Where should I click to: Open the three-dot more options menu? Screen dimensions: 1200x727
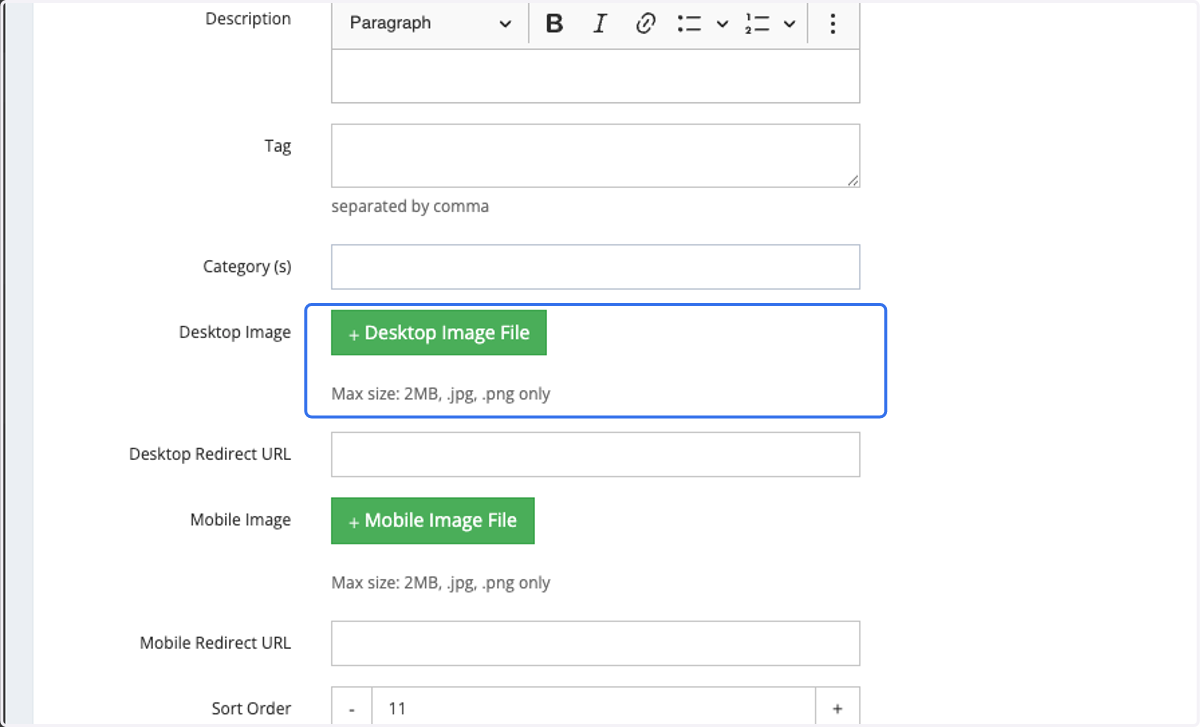coord(832,24)
